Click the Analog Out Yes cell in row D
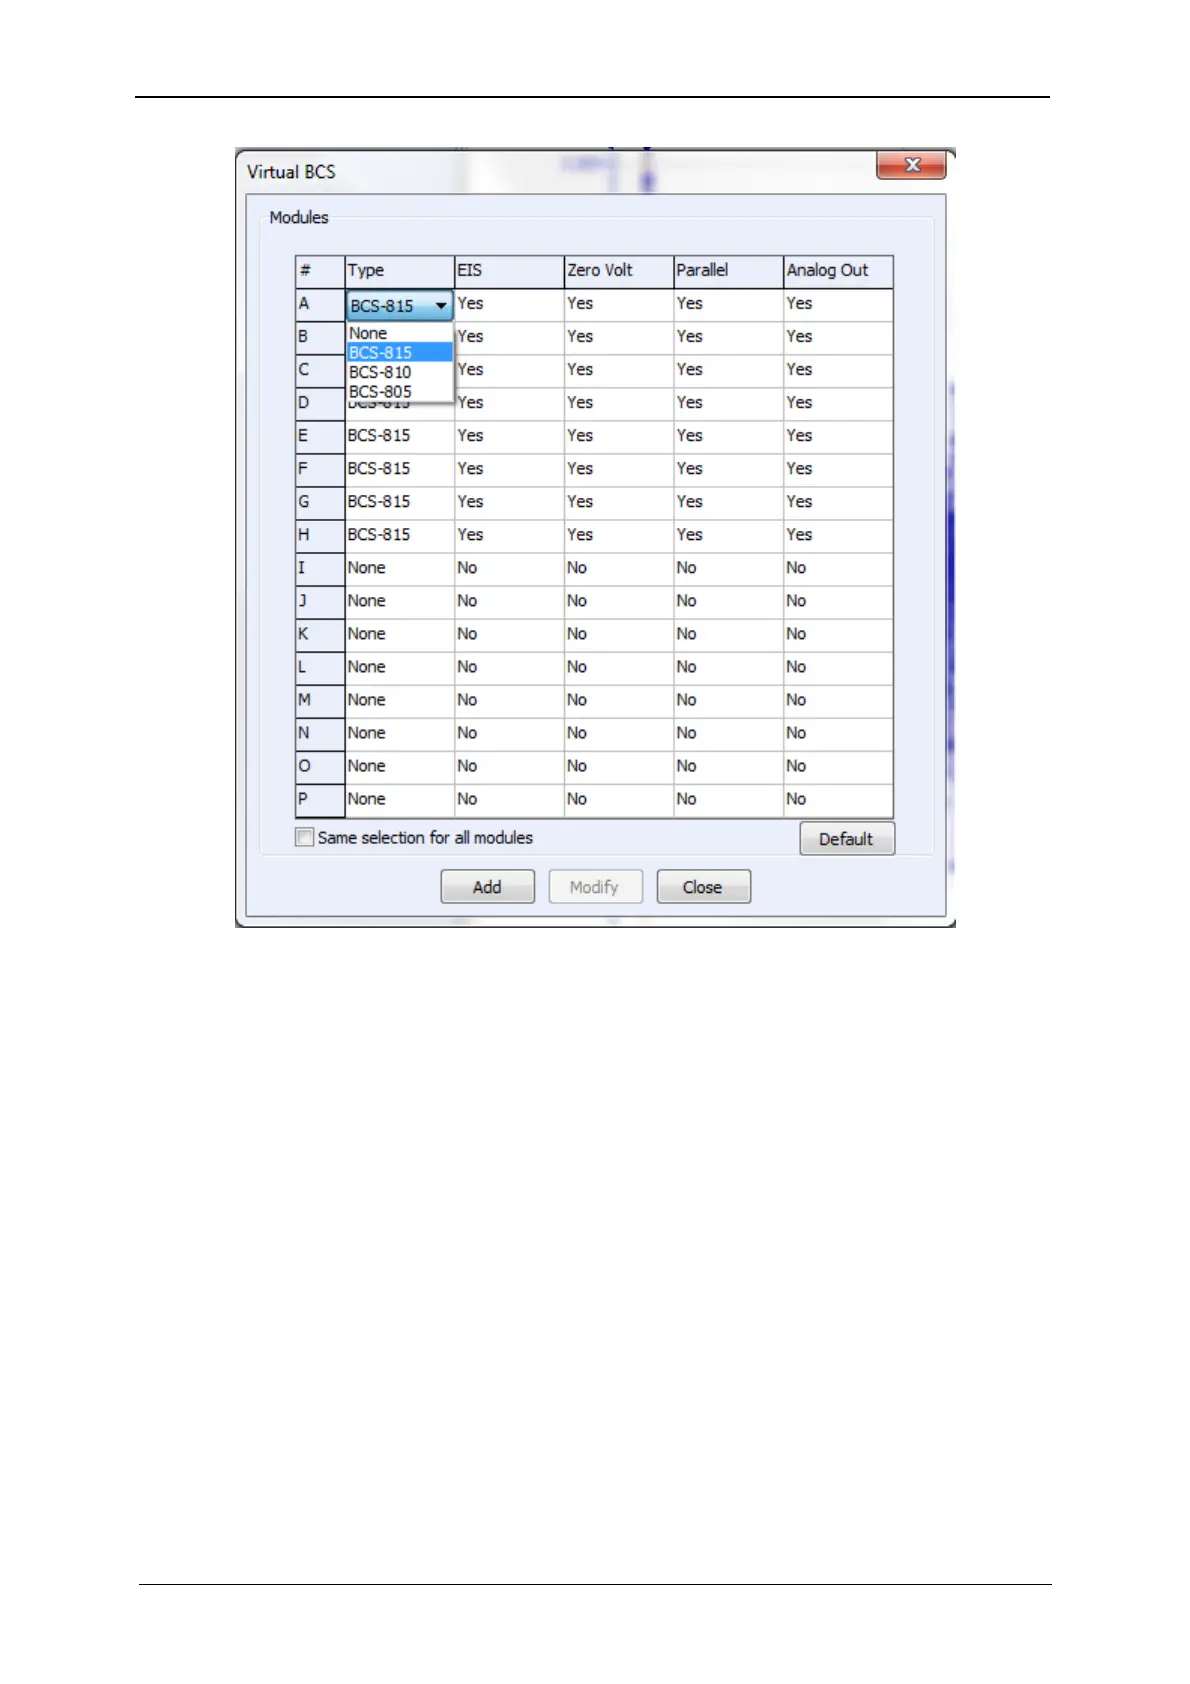This screenshot has width=1190, height=1684. coord(838,403)
